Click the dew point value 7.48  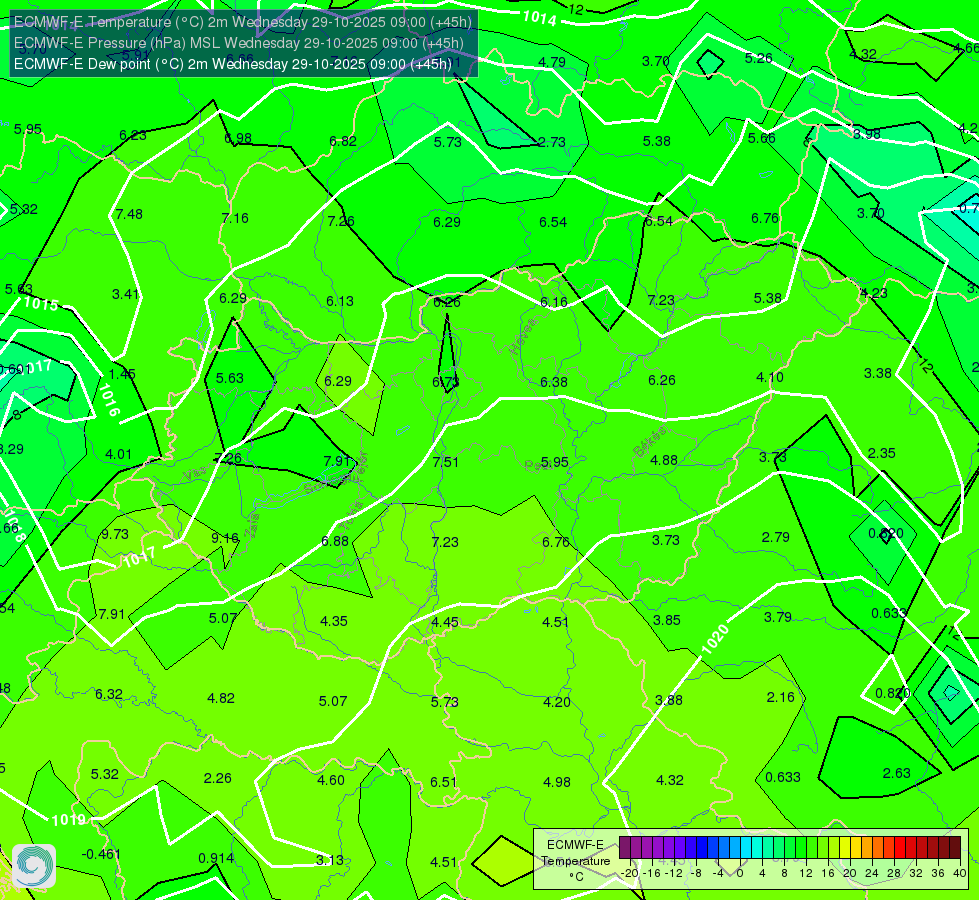129,214
